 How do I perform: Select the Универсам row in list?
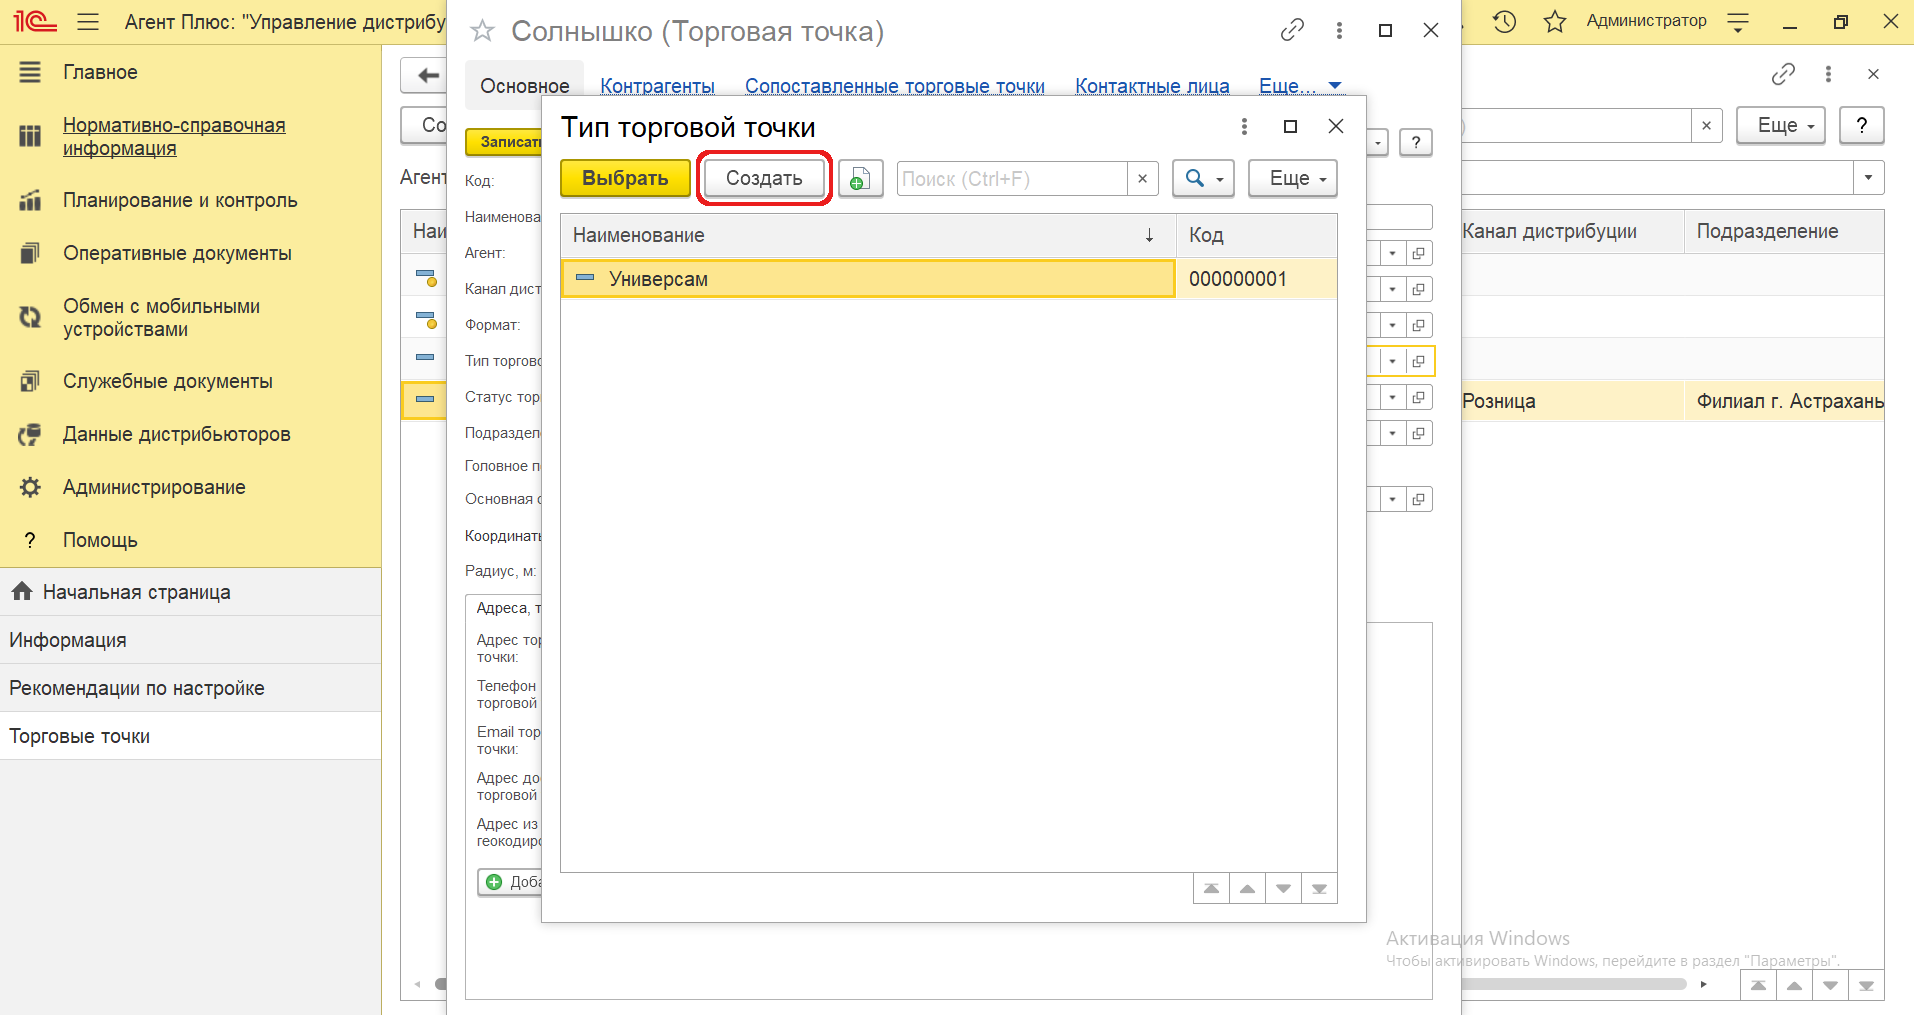[866, 279]
